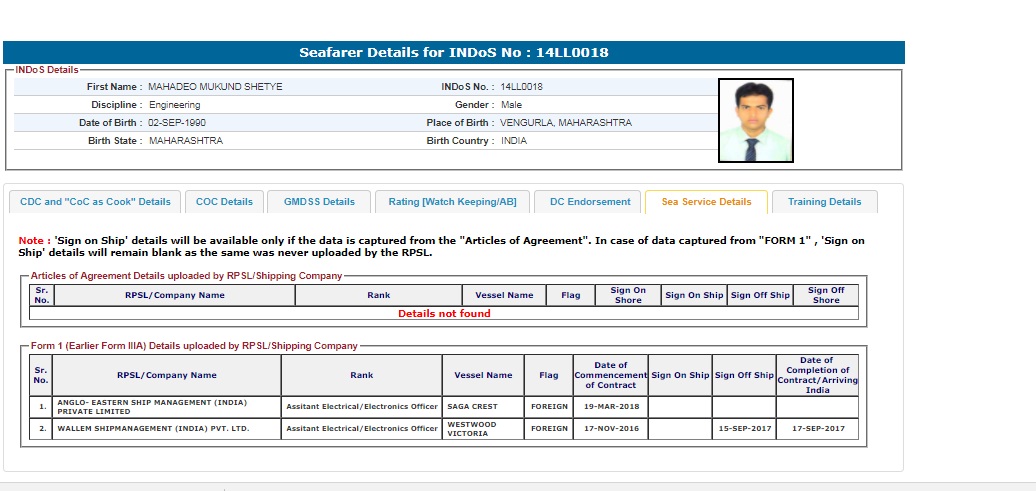This screenshot has height=491, width=1036.
Task: Click the Seafarer Details page header bar
Action: click(x=453, y=52)
